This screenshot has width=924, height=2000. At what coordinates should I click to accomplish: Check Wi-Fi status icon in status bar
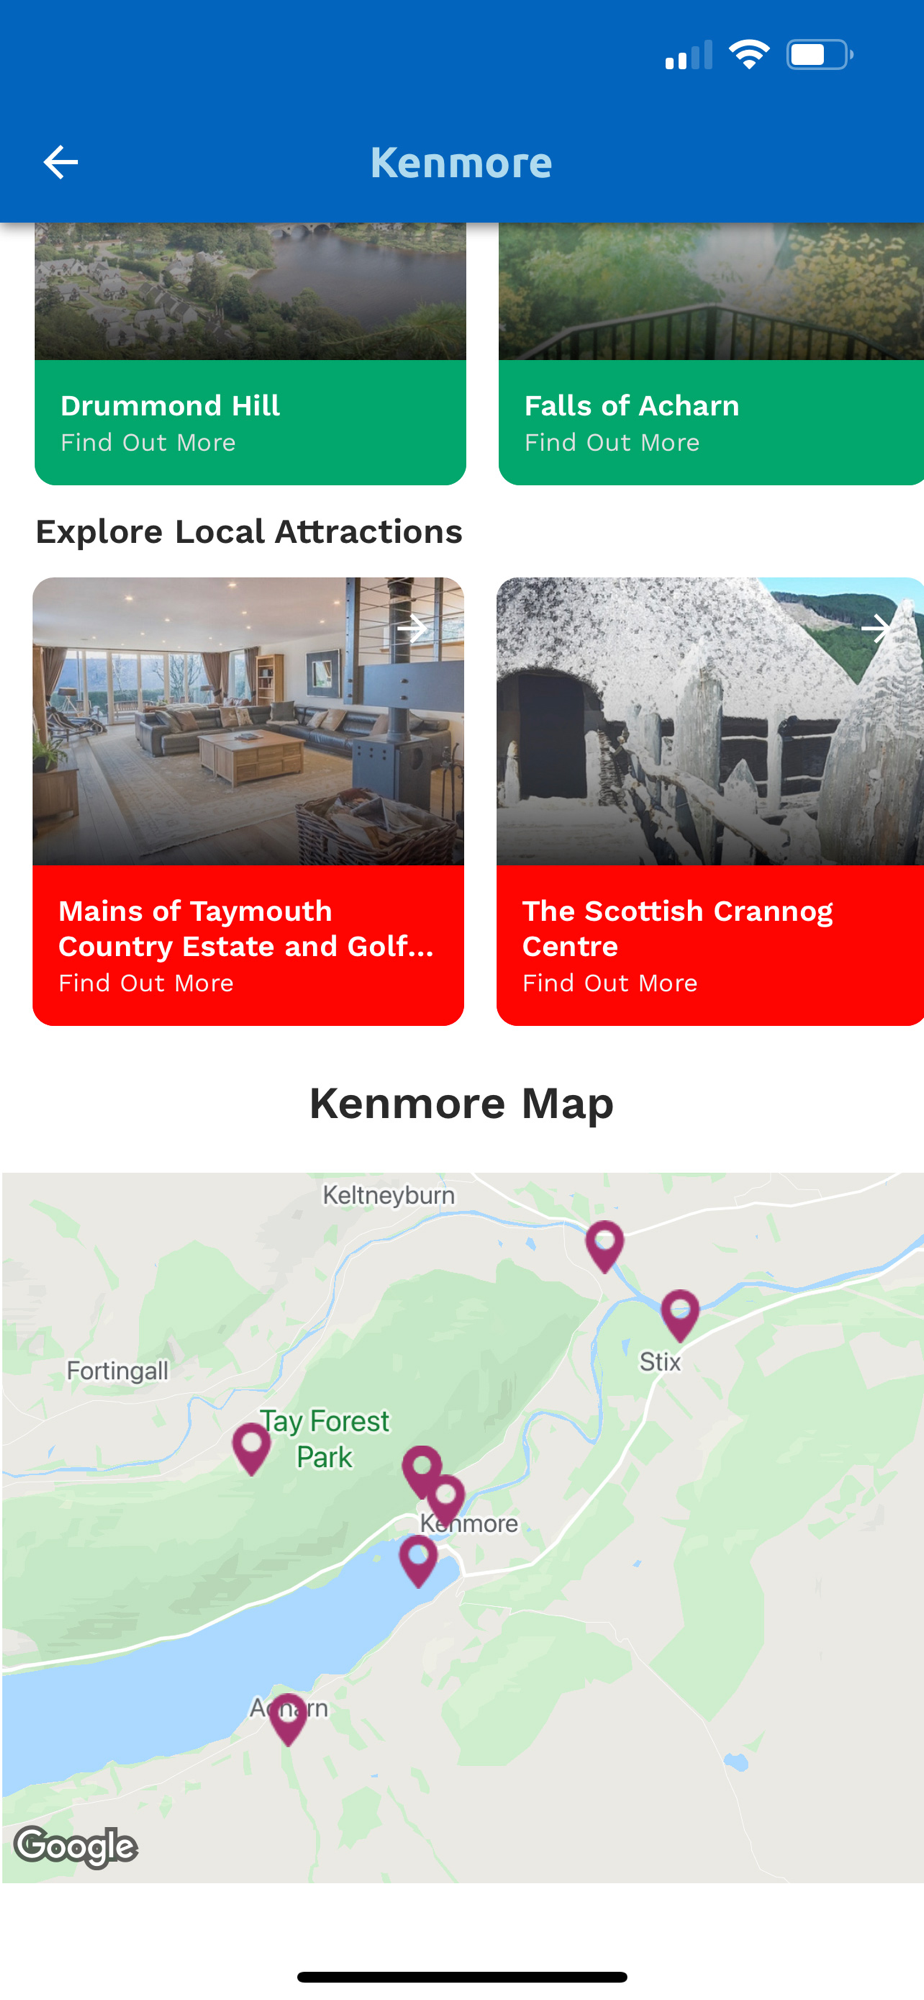point(749,54)
